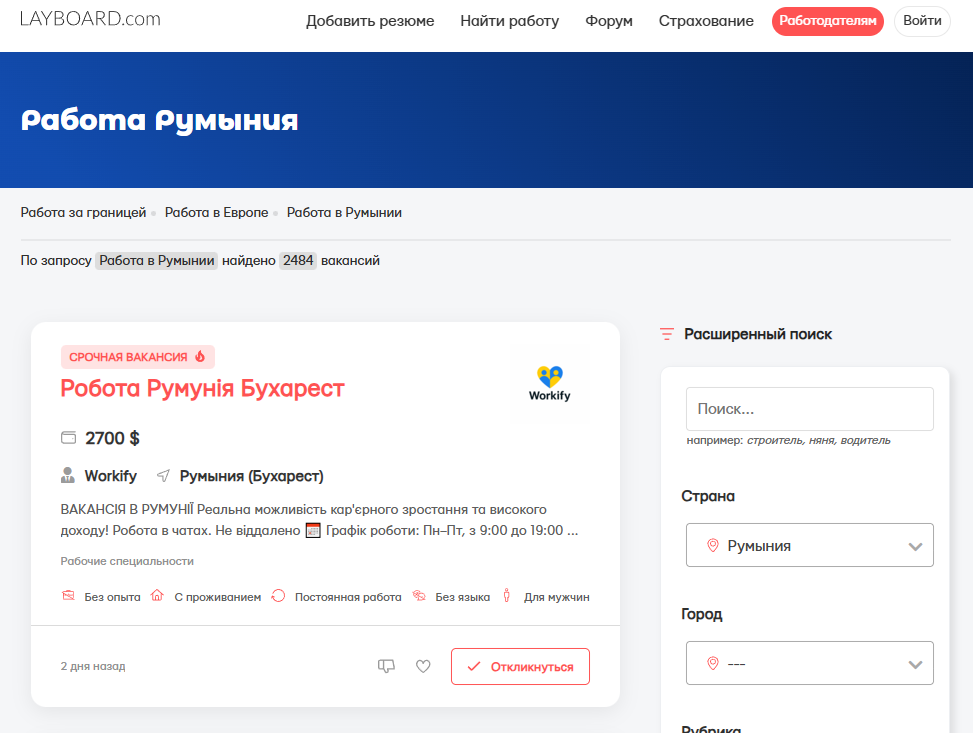Click the LAYBOARD.com logo

(x=90, y=19)
